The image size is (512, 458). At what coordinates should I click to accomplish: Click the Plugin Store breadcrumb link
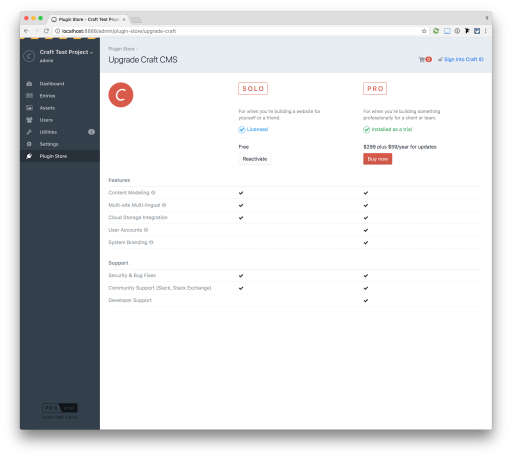click(121, 49)
